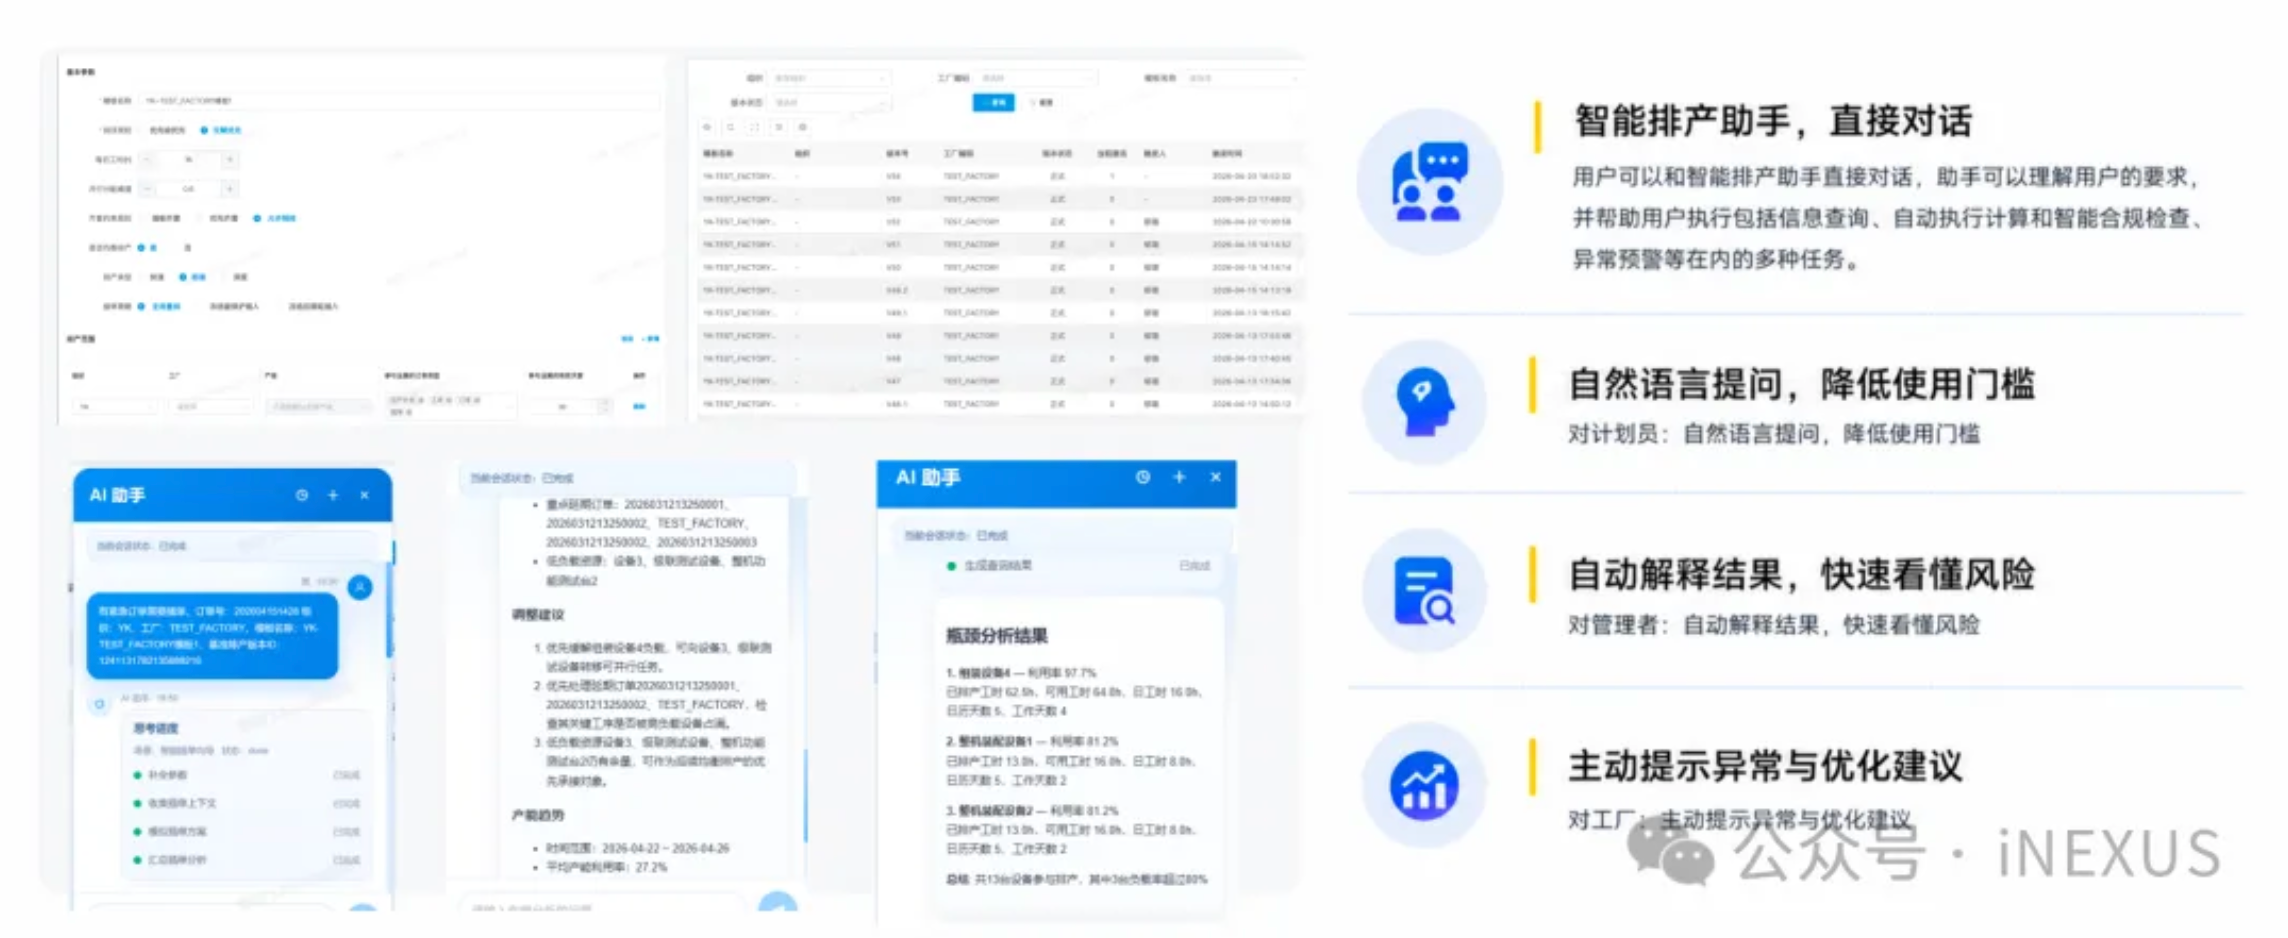Screen dimensions: 2288x938
Task: Select the table row with version V51
Action: tap(1000, 244)
